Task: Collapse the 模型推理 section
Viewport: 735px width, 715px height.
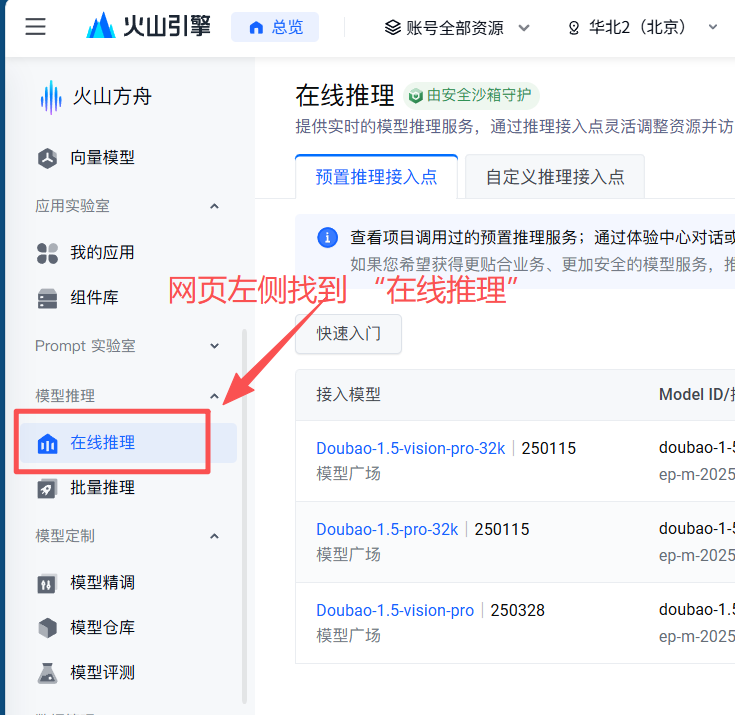Action: point(214,396)
